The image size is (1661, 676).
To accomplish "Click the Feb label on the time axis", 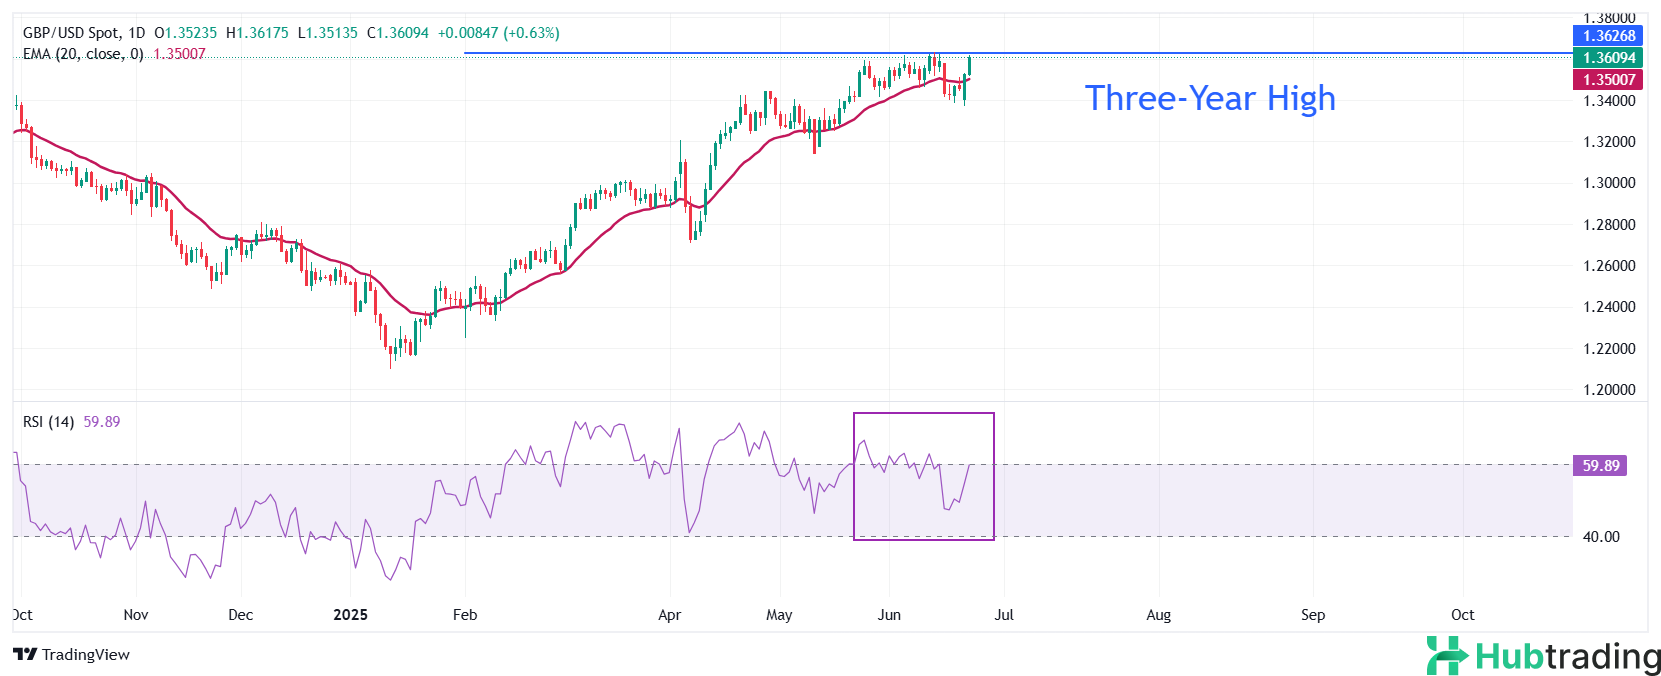I will [x=465, y=615].
